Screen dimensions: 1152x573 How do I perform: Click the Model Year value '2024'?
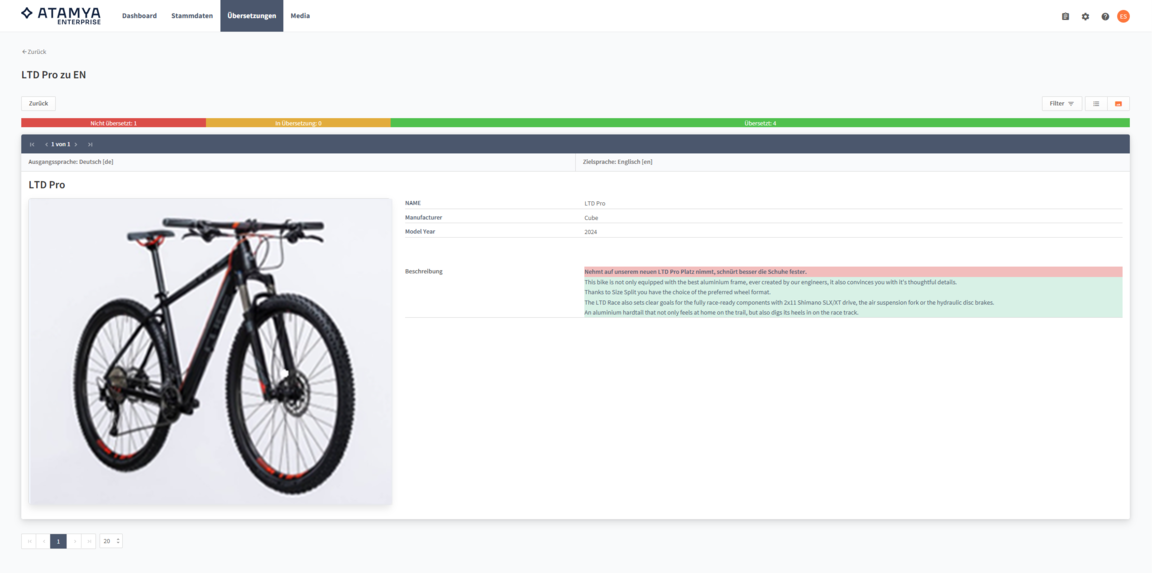coord(591,232)
